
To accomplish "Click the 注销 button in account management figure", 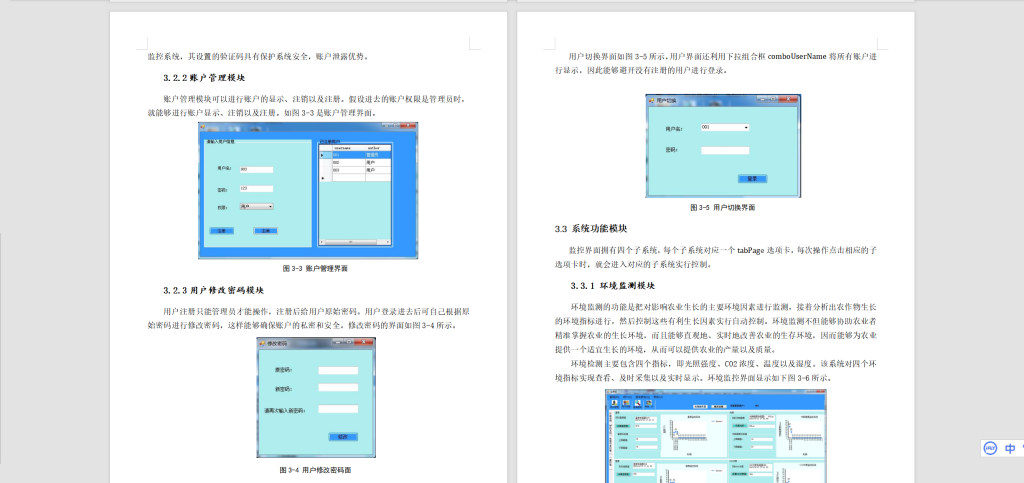I will point(264,230).
